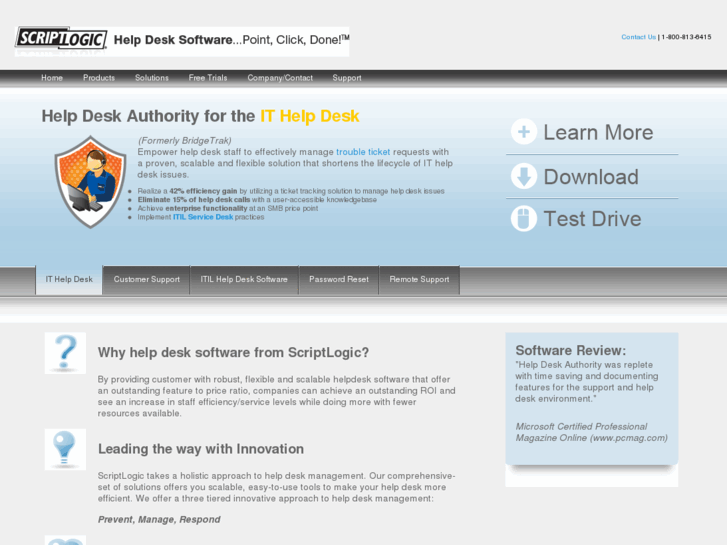This screenshot has width=727, height=545.
Task: Follow the trouble ticket link
Action: [363, 152]
